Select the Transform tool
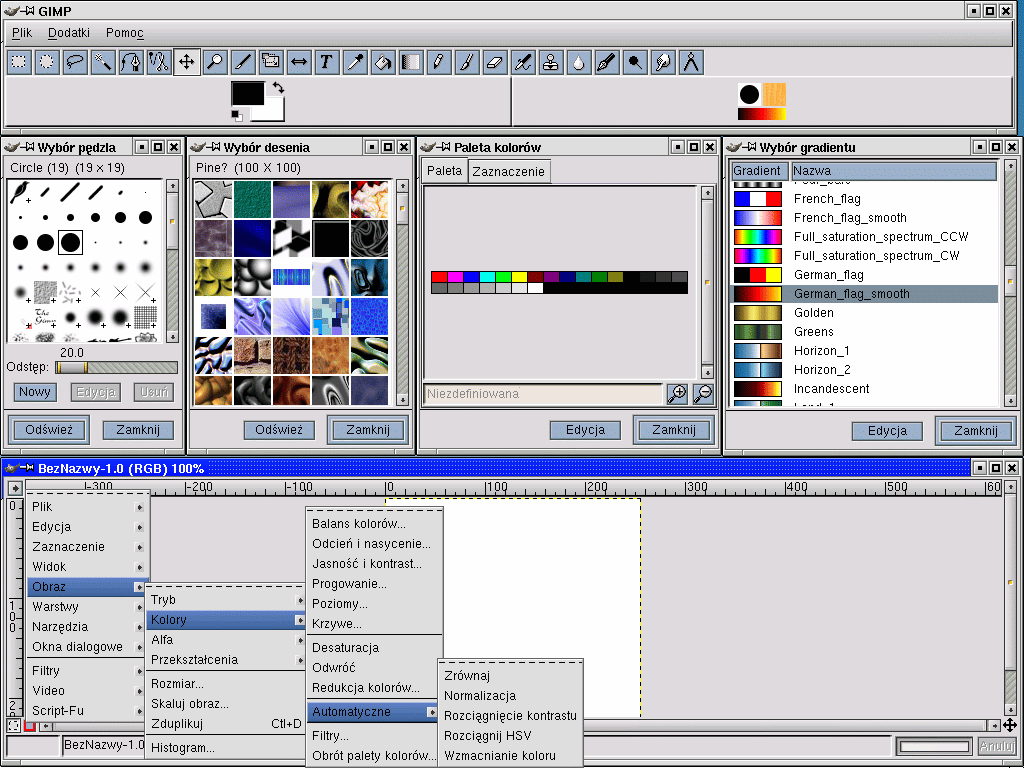This screenshot has width=1024, height=768. pyautogui.click(x=270, y=63)
